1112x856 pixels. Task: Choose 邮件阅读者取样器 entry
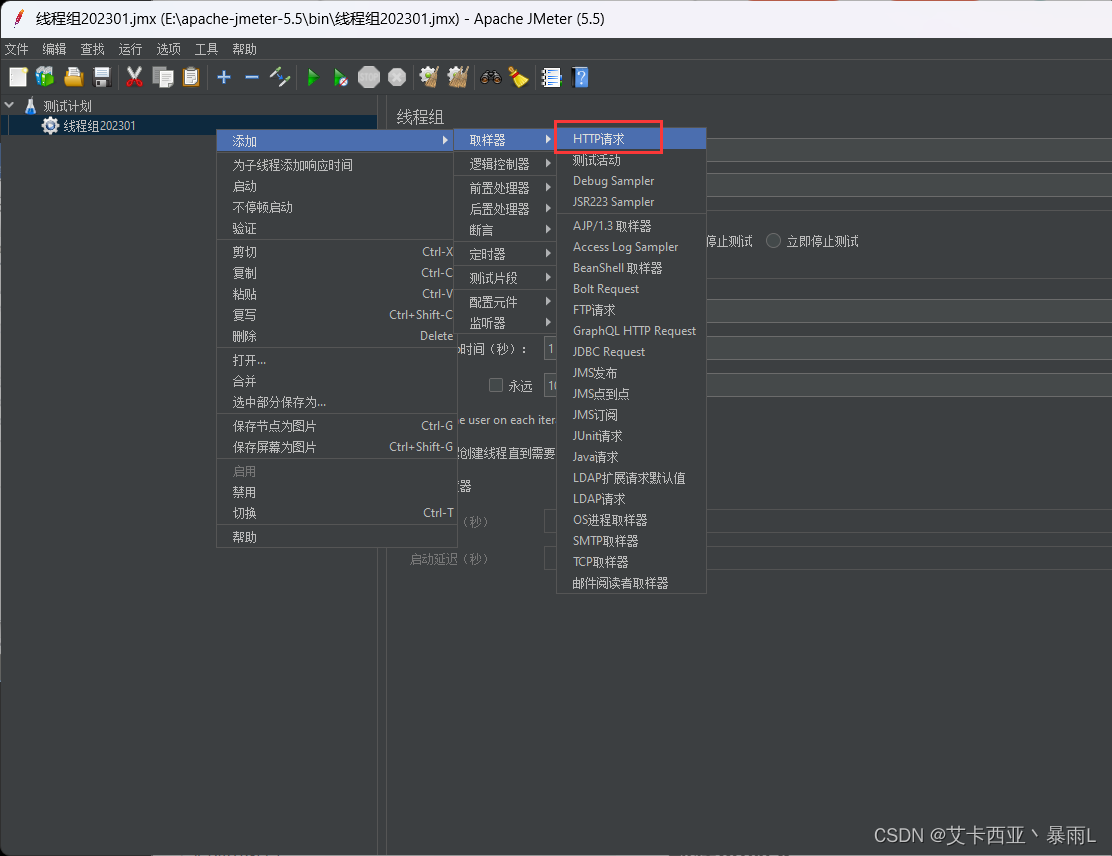pos(631,583)
